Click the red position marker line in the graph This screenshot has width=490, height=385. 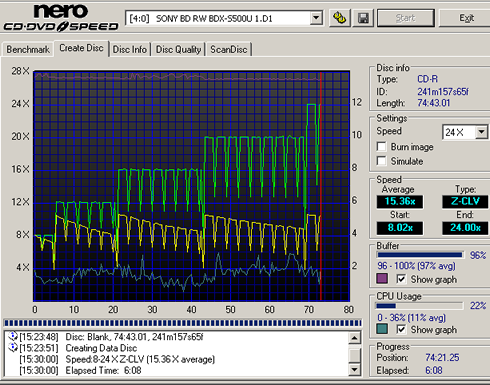(321, 186)
